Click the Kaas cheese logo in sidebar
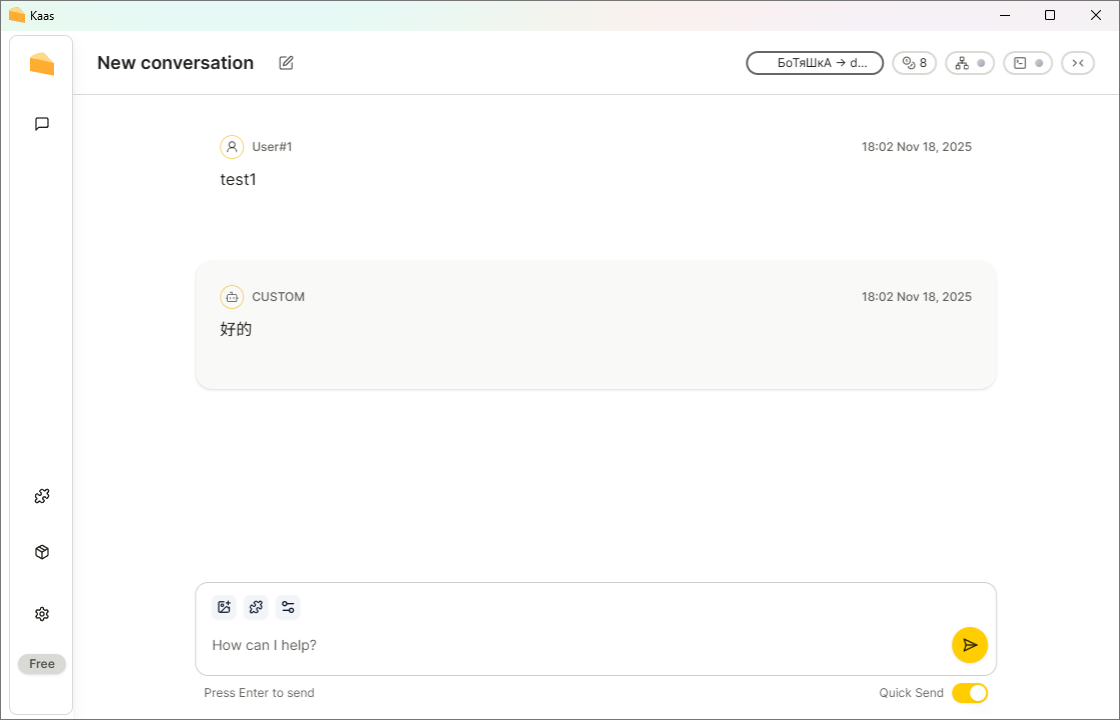 tap(42, 64)
